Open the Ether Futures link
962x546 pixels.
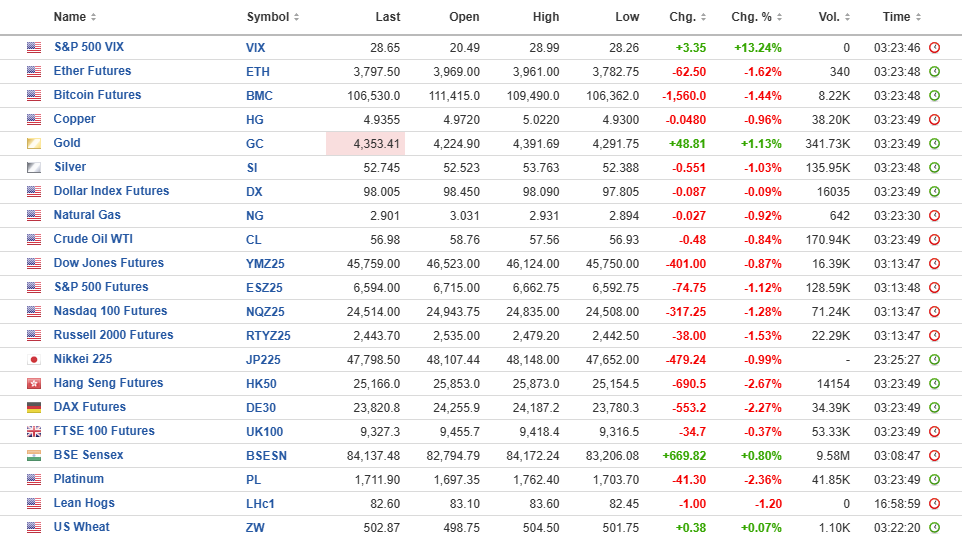click(92, 71)
